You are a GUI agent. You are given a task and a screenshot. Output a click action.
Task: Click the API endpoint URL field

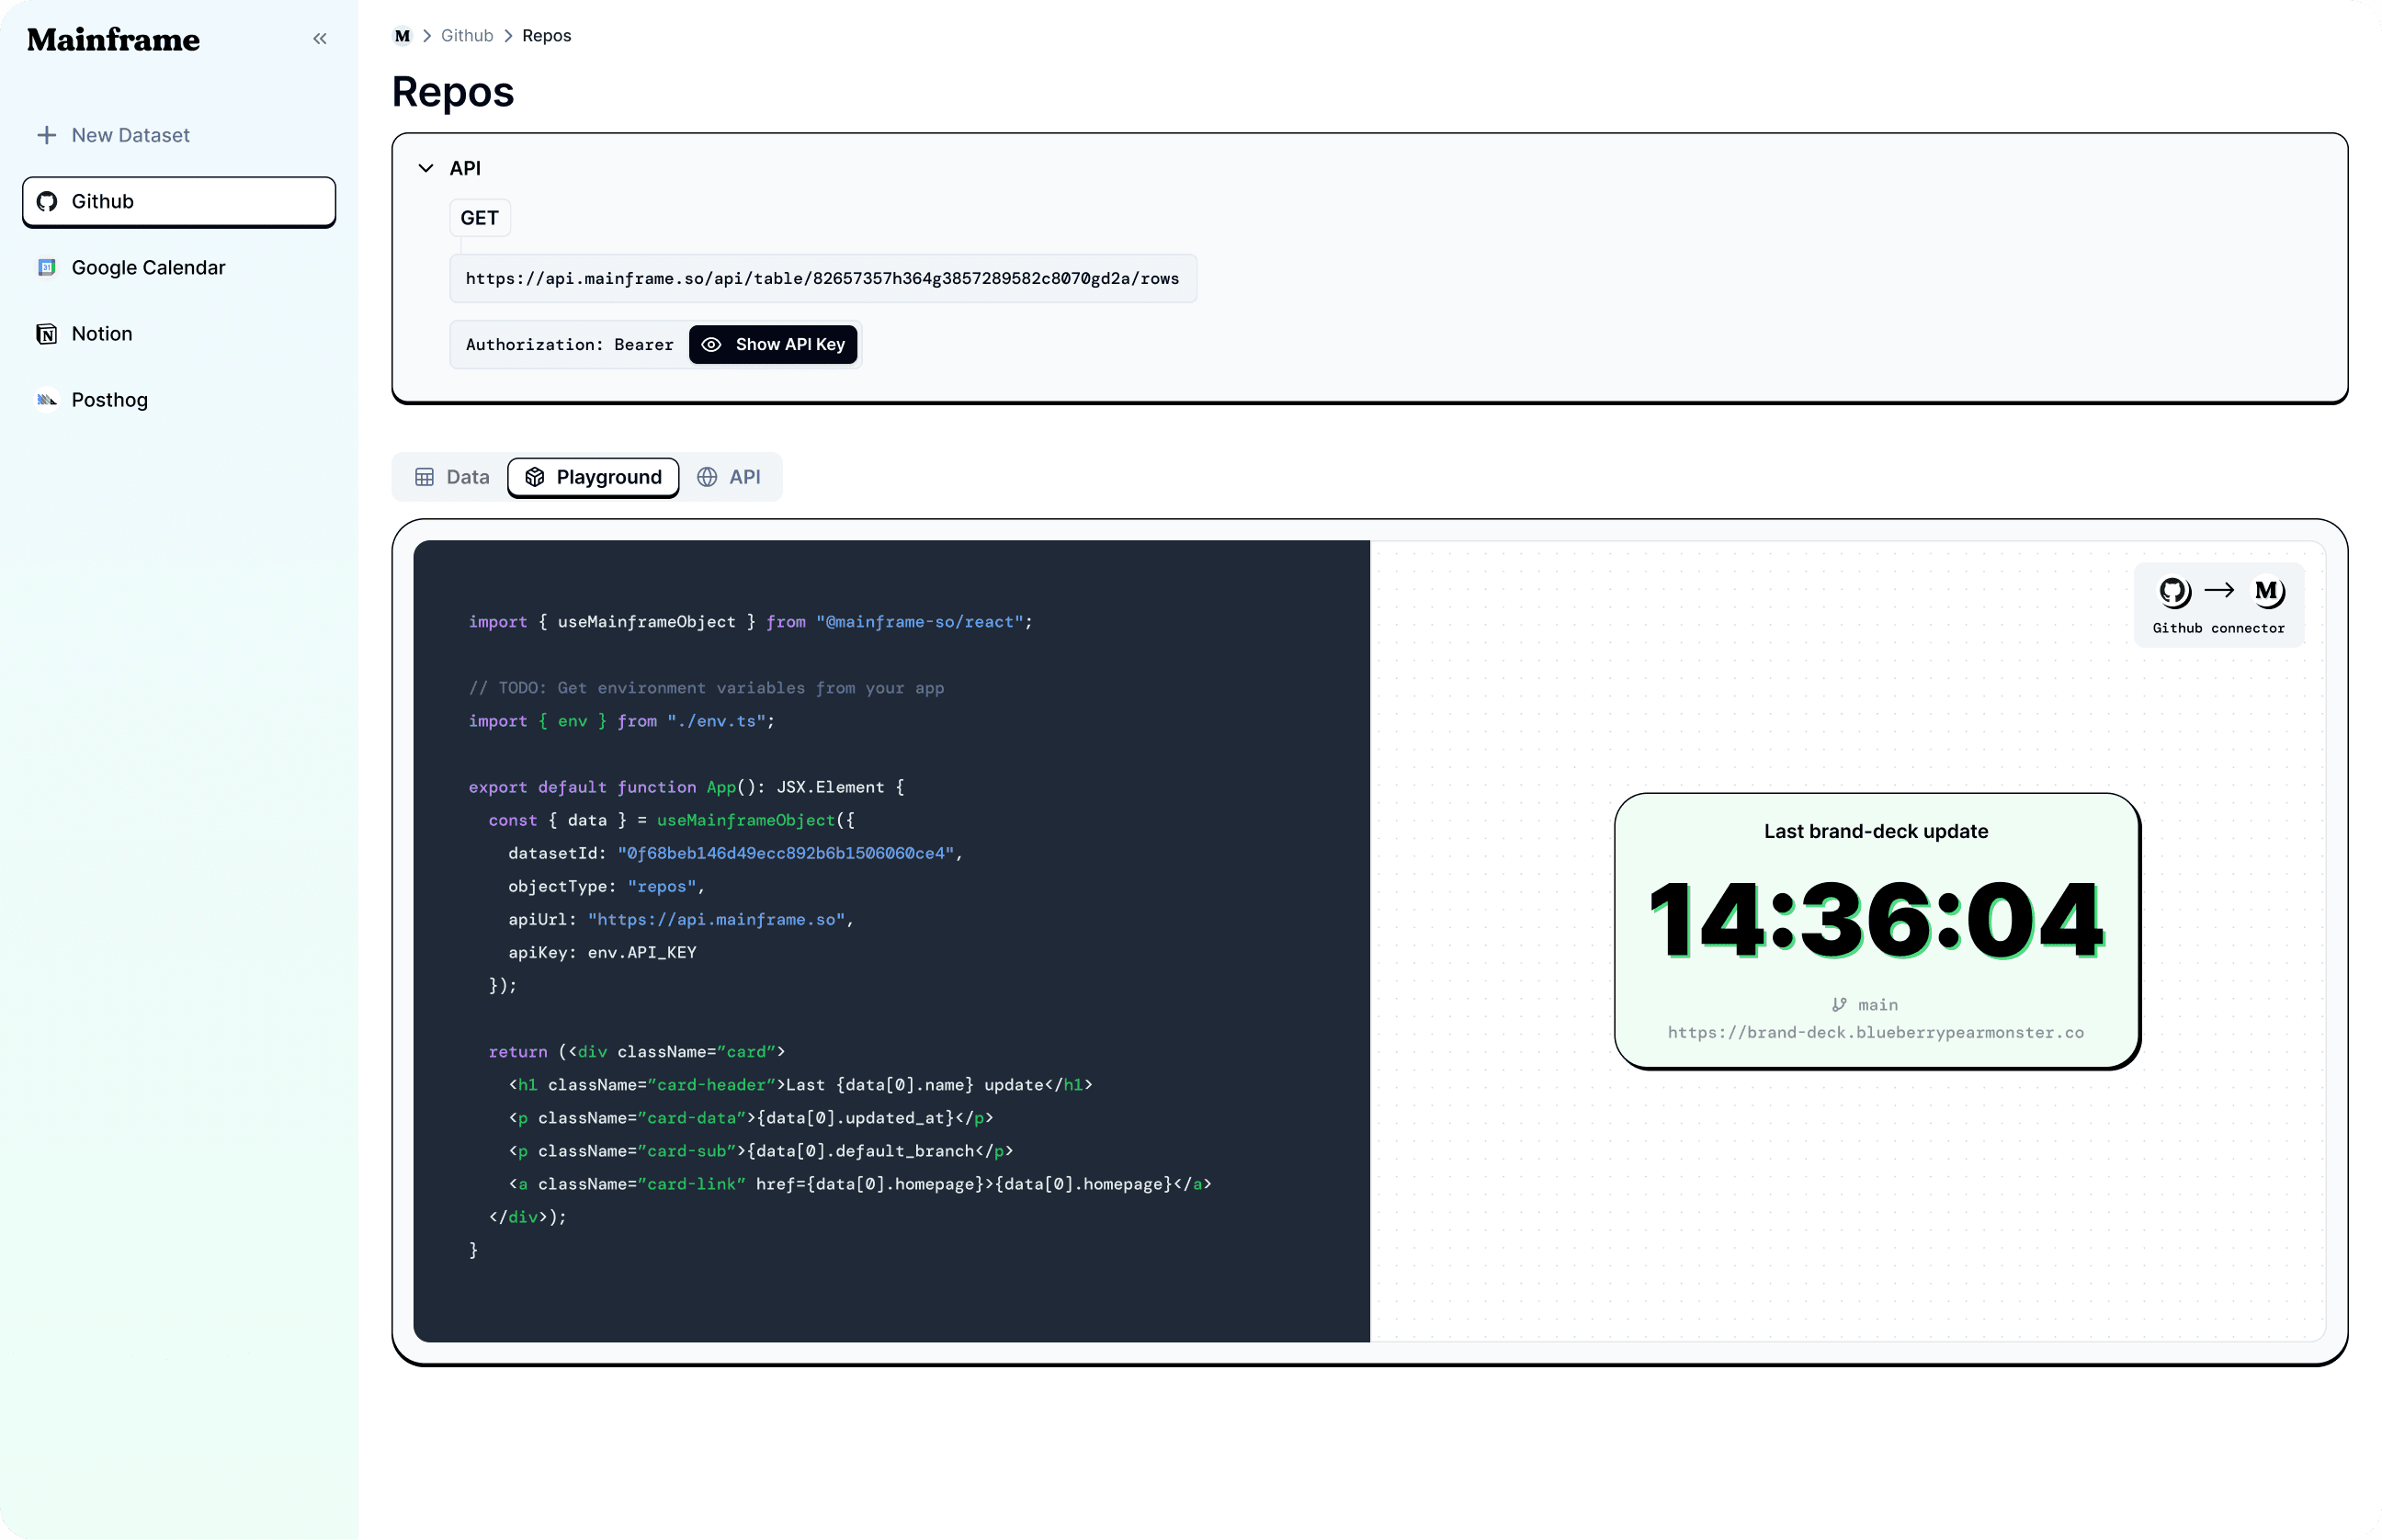pyautogui.click(x=822, y=279)
